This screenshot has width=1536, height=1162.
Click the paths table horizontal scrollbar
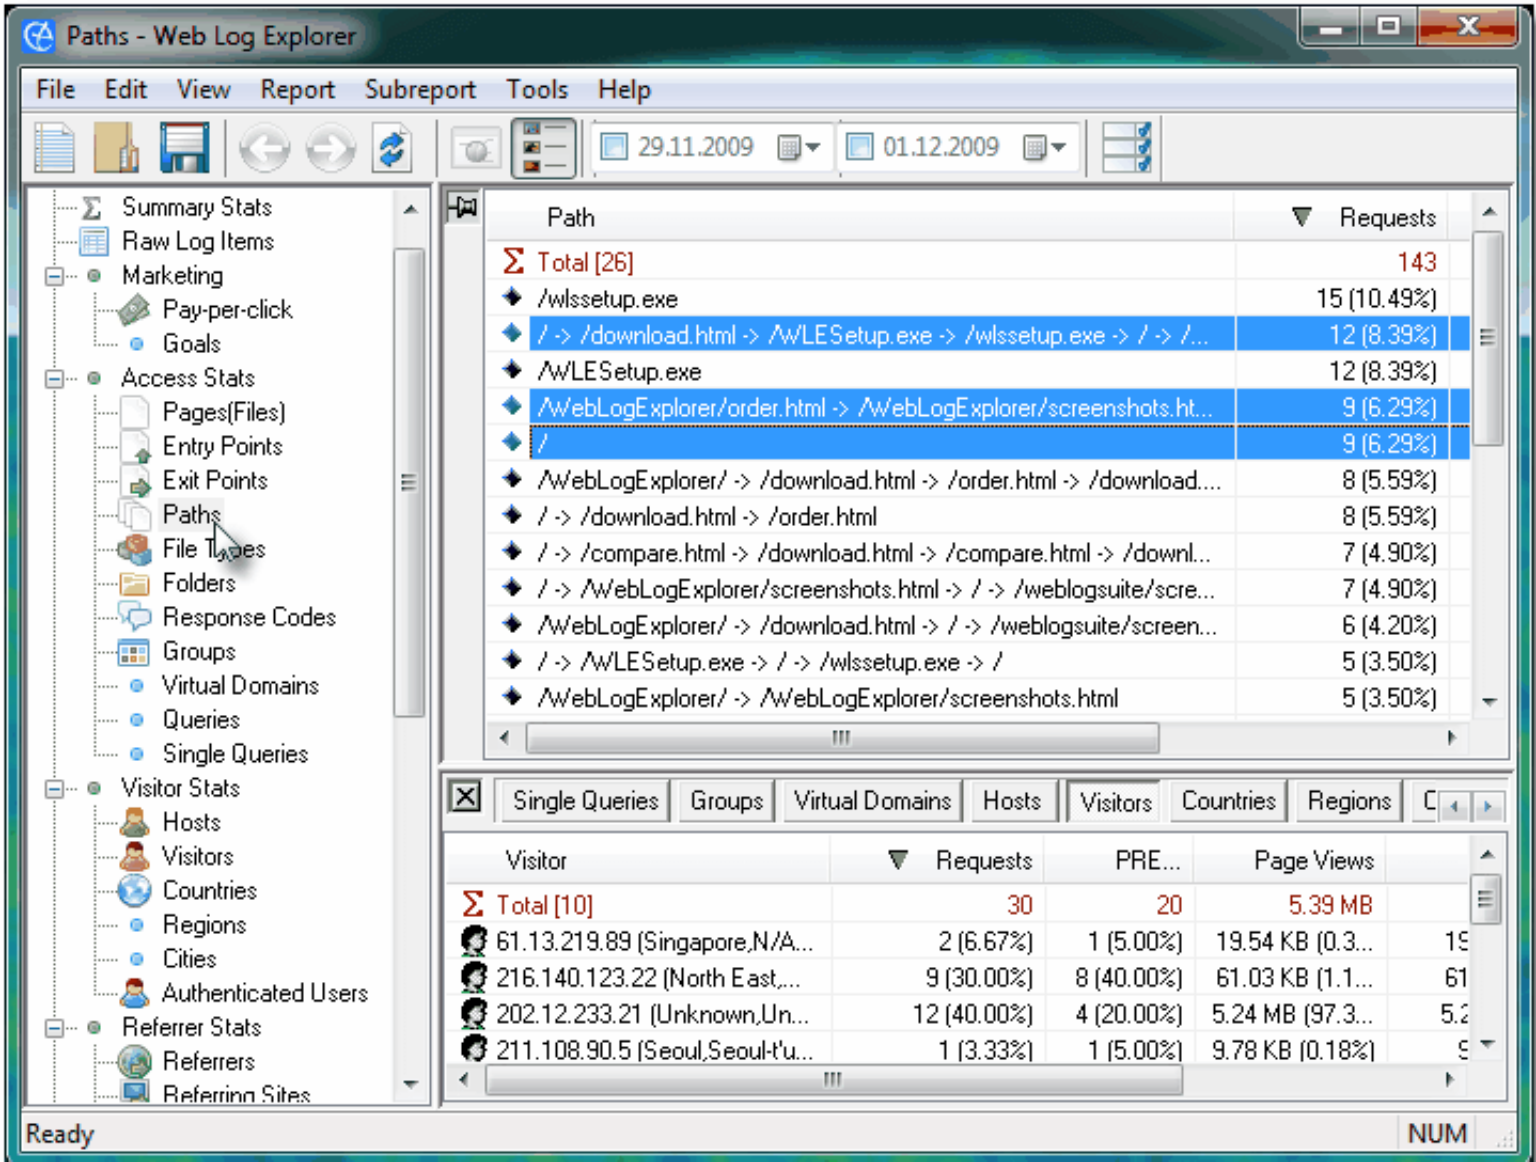pyautogui.click(x=841, y=738)
